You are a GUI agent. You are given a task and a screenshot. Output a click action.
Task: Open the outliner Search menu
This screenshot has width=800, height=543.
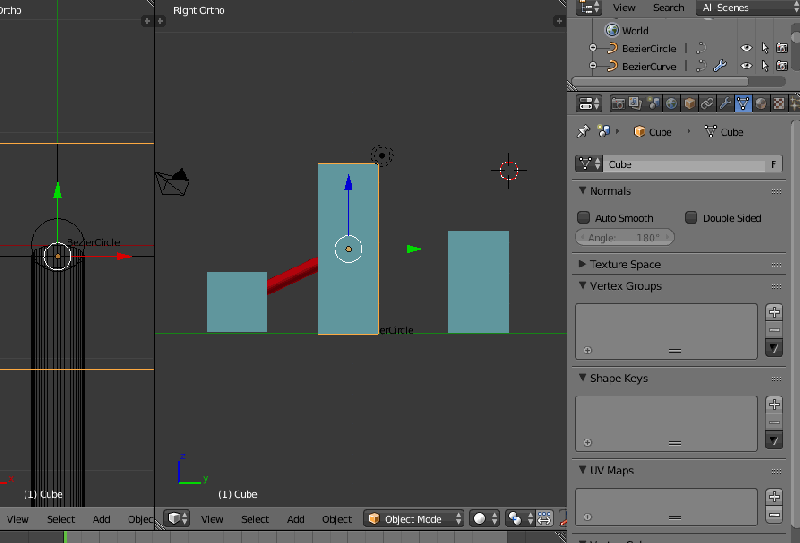pyautogui.click(x=668, y=8)
